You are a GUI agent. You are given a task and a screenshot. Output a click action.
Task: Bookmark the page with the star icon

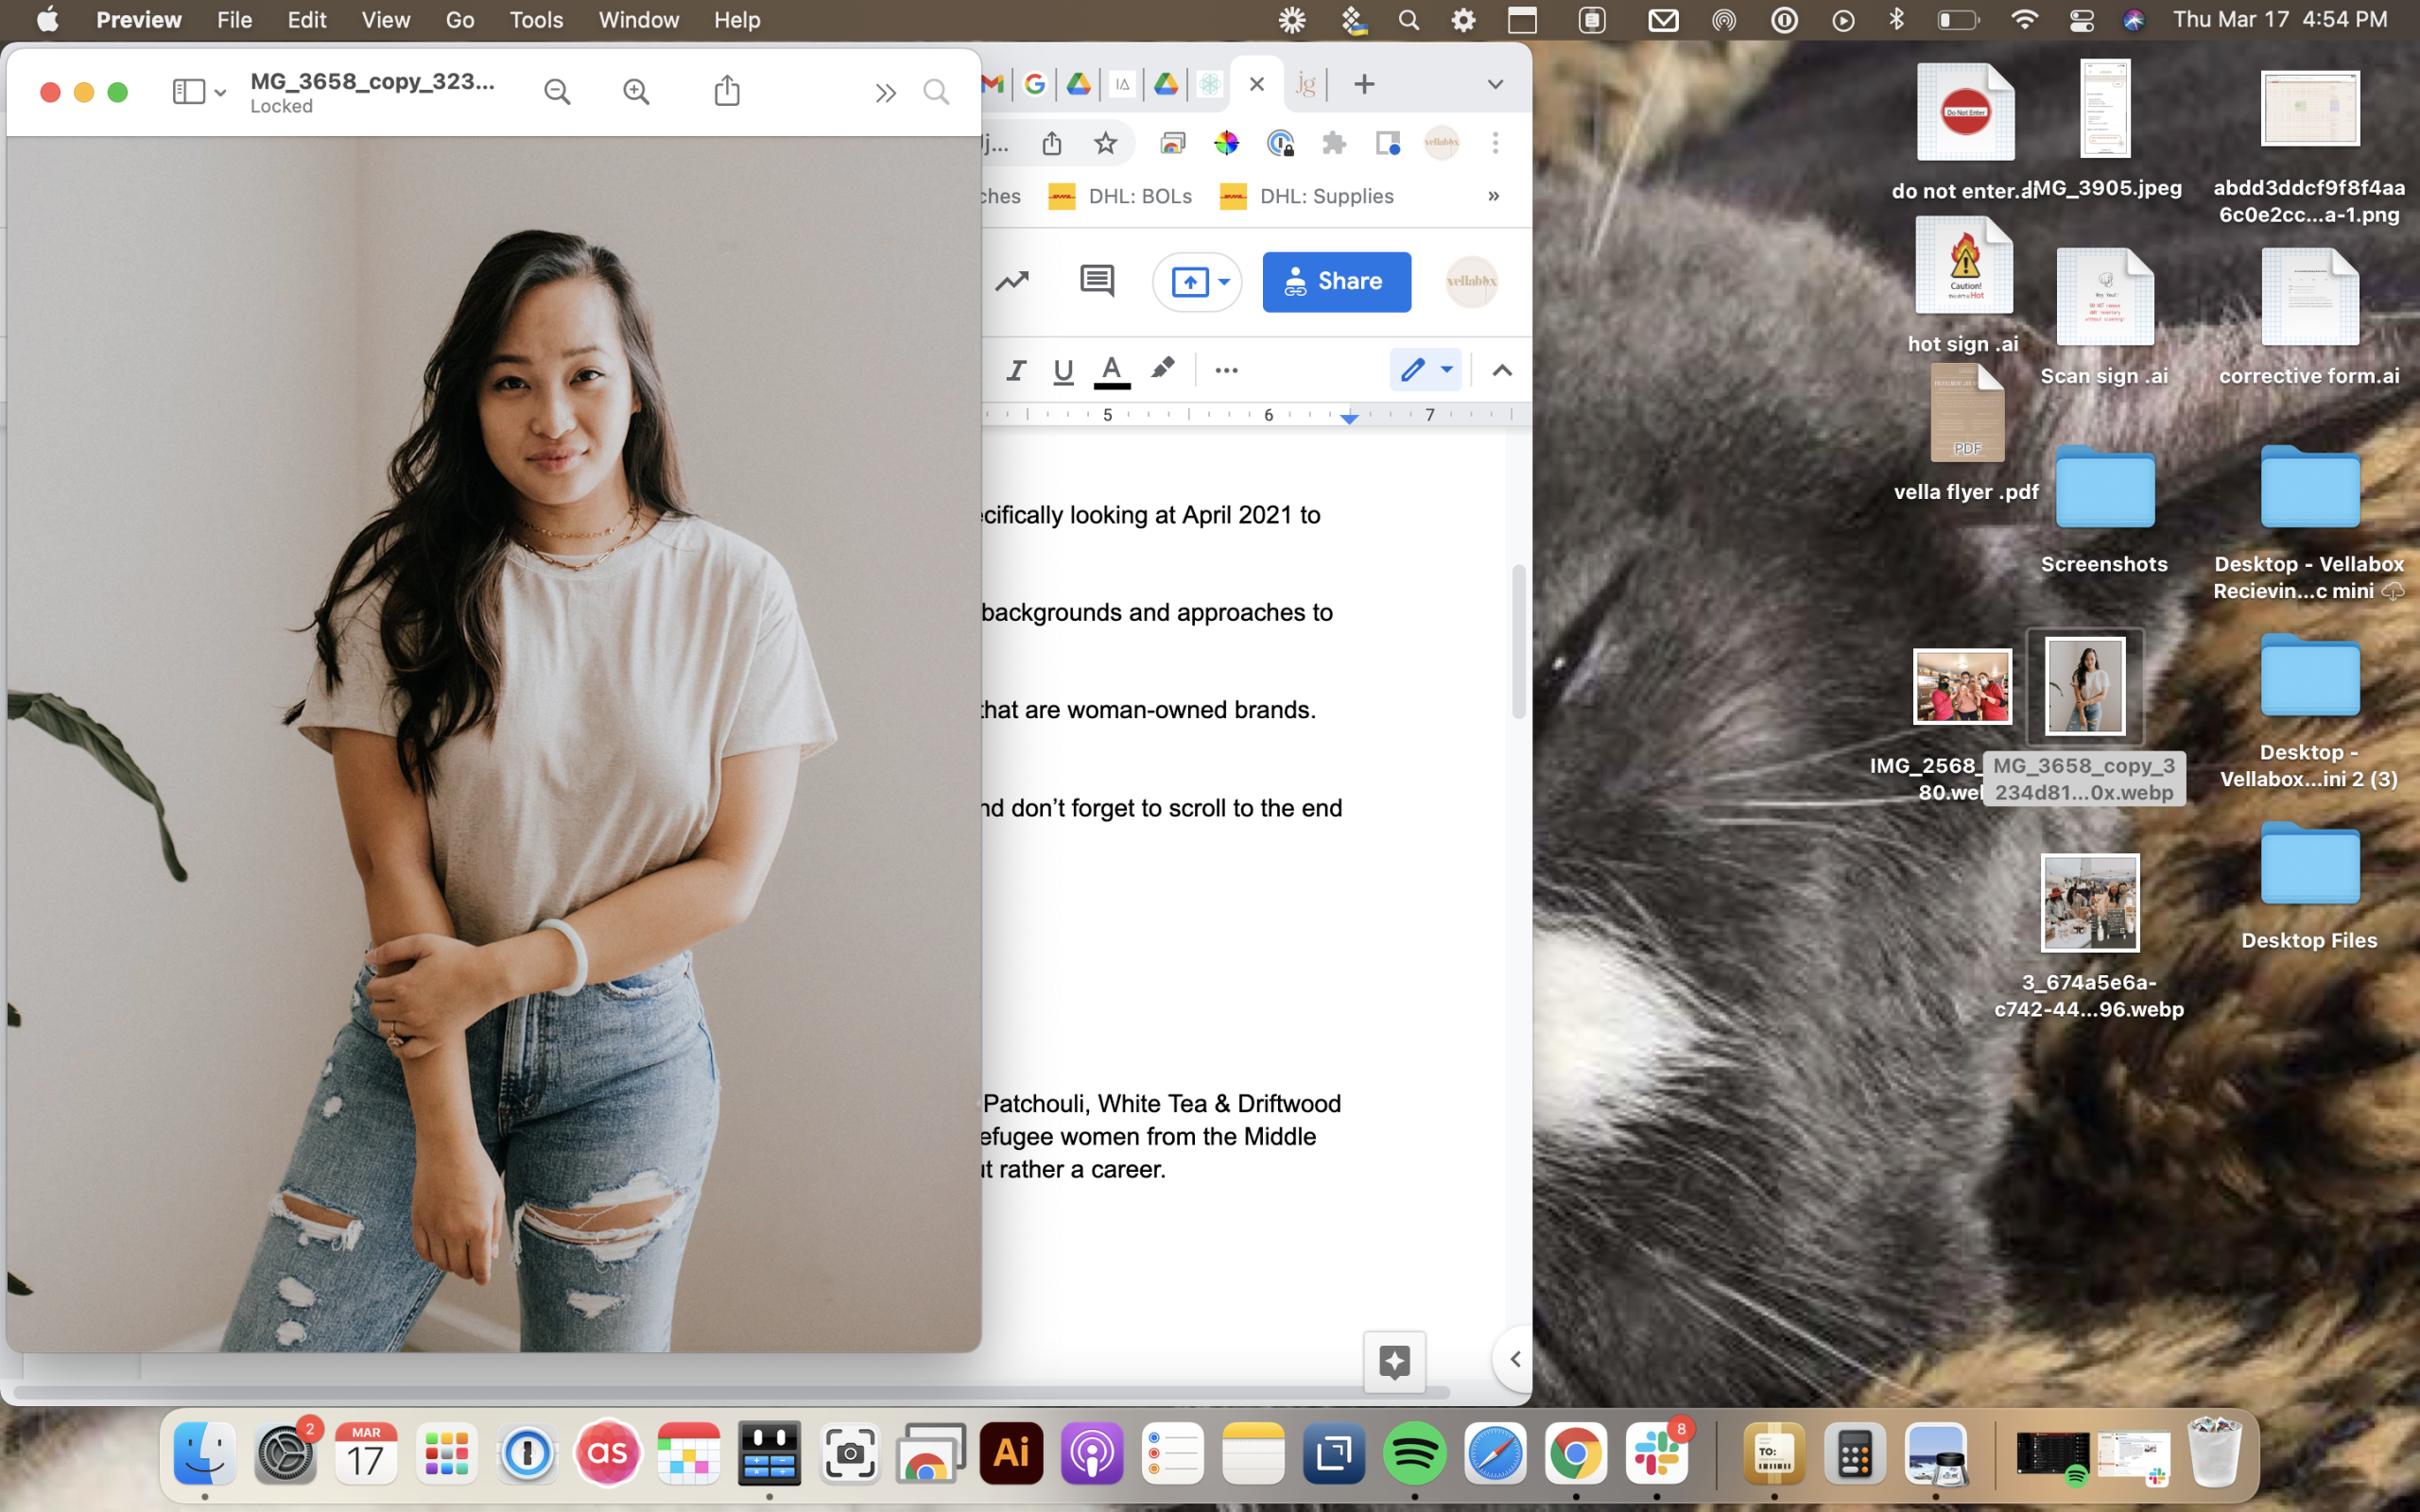coord(1105,143)
